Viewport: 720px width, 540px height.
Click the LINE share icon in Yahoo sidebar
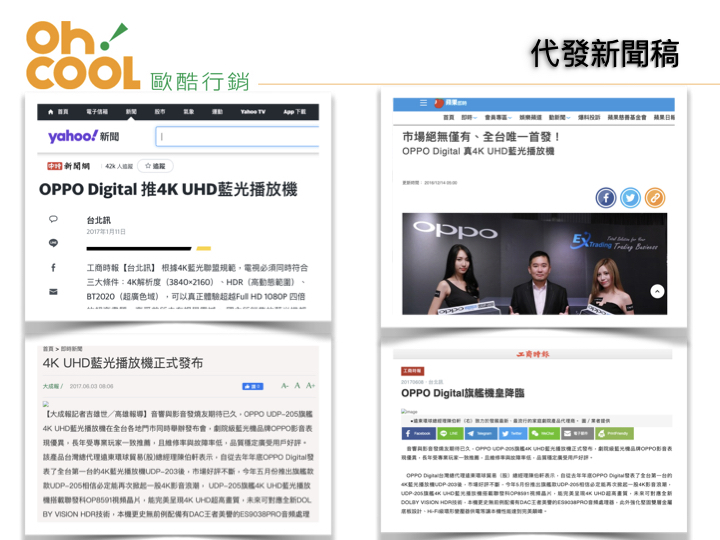53,242
